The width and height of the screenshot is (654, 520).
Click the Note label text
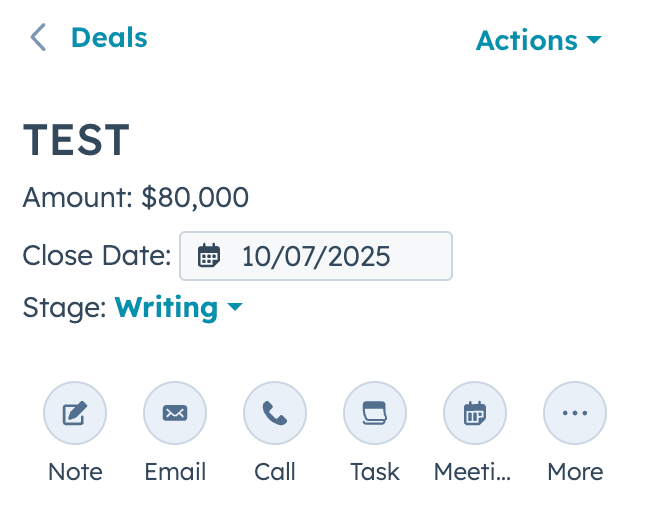[x=75, y=472]
